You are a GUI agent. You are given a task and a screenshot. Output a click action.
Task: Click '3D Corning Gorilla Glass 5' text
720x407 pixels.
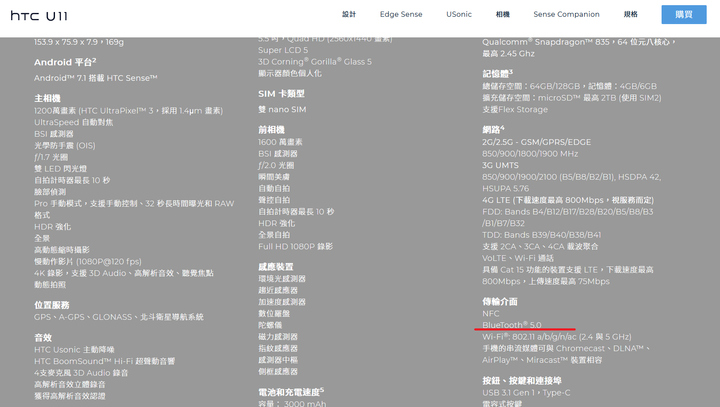pos(315,62)
